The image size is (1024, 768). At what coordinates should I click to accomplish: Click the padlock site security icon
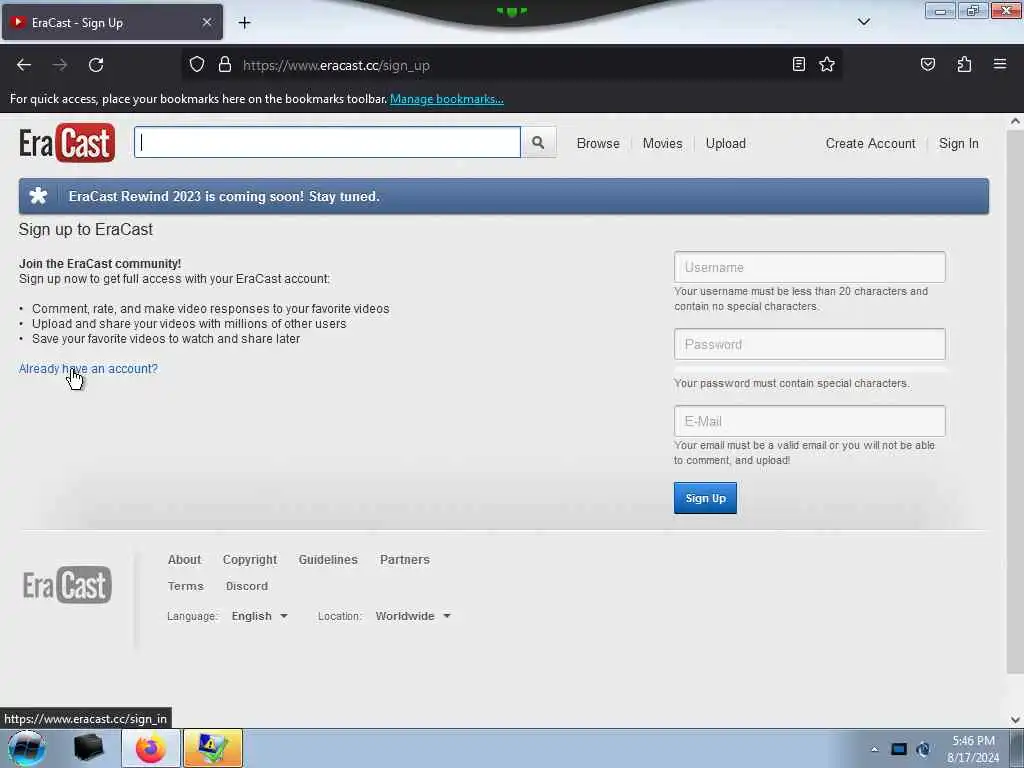point(225,64)
